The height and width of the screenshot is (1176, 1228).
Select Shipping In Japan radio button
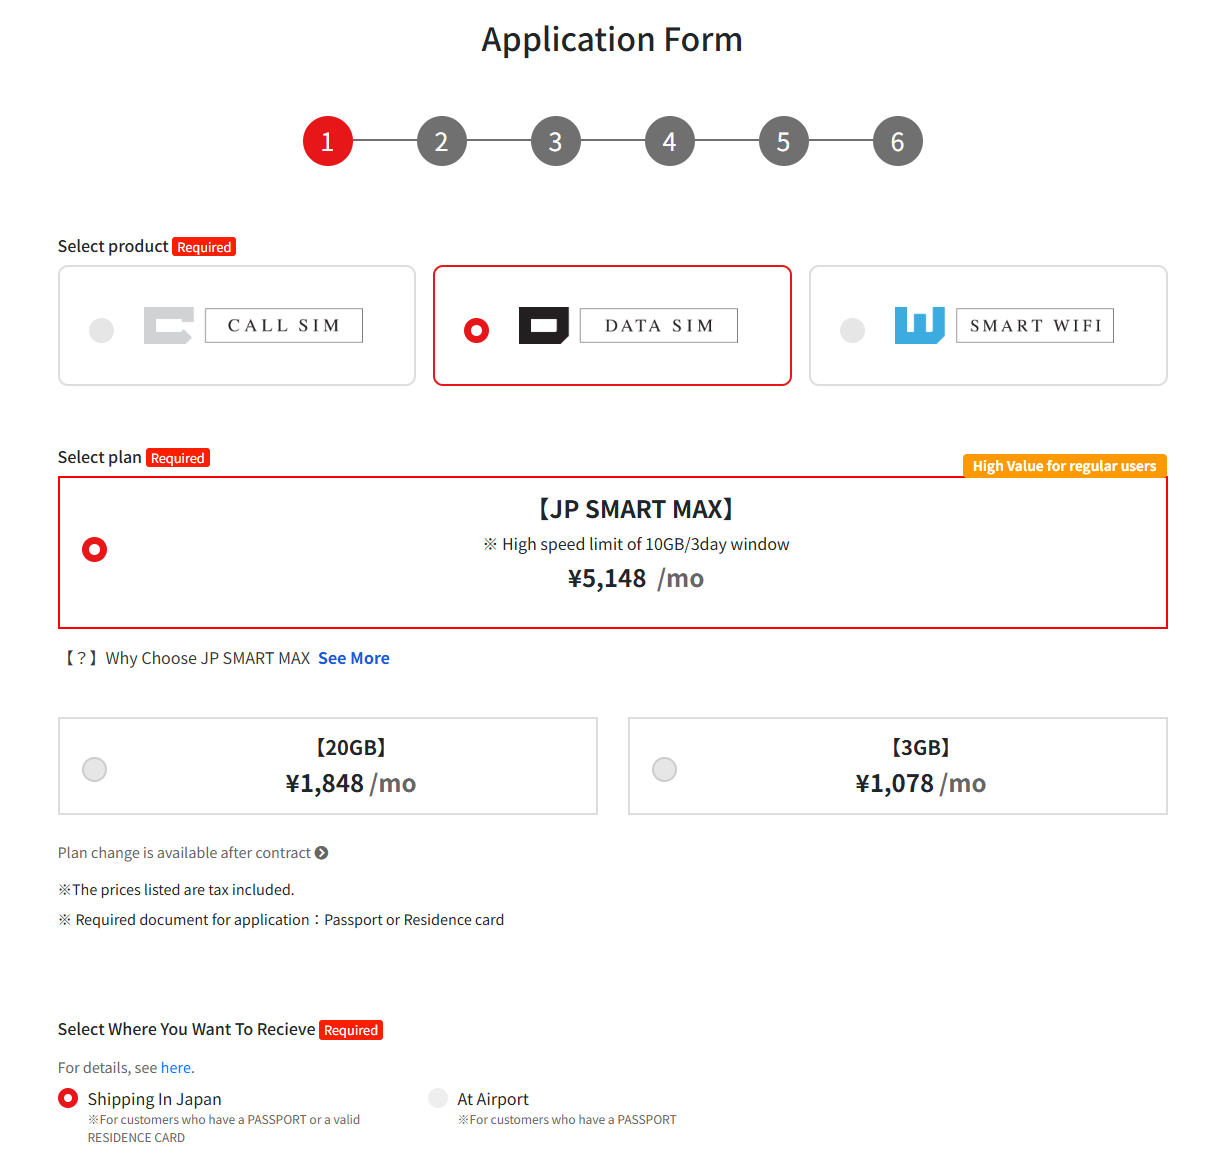coord(68,1098)
